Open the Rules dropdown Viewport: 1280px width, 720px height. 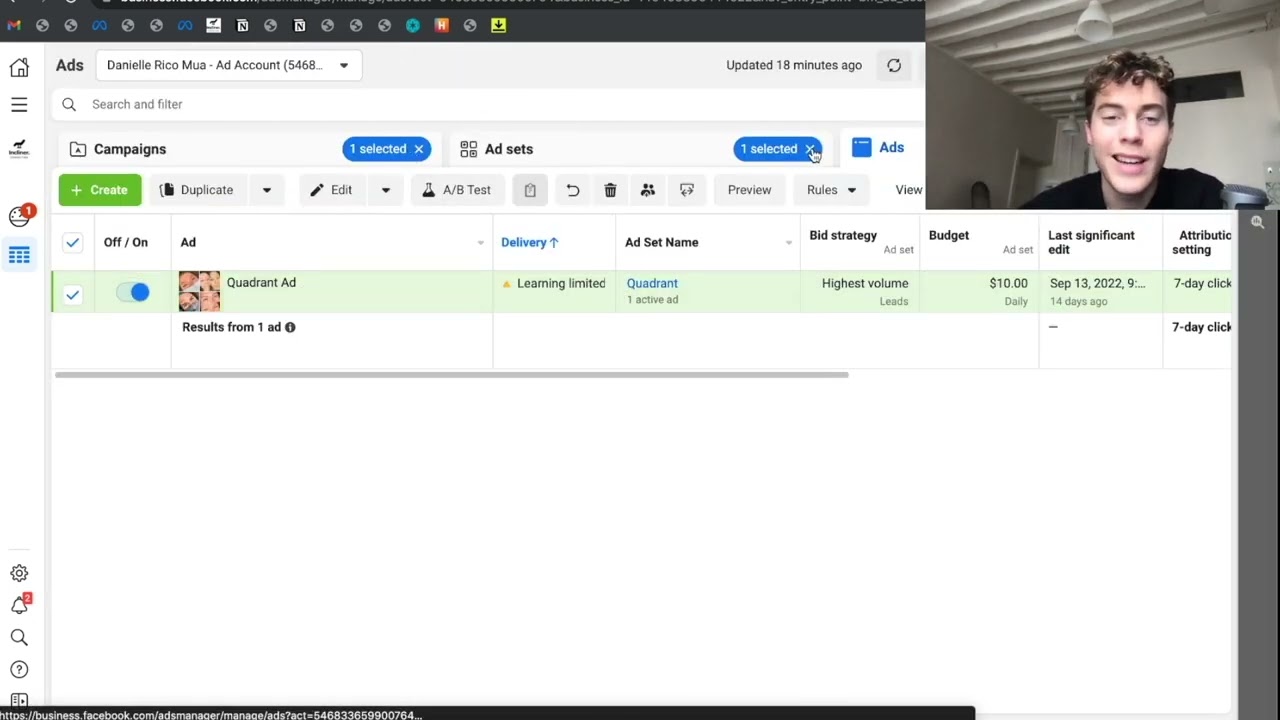832,190
